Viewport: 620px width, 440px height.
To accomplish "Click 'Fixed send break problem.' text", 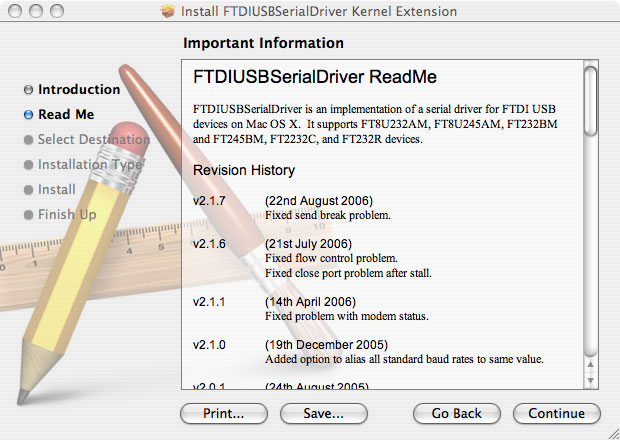I will [x=328, y=215].
